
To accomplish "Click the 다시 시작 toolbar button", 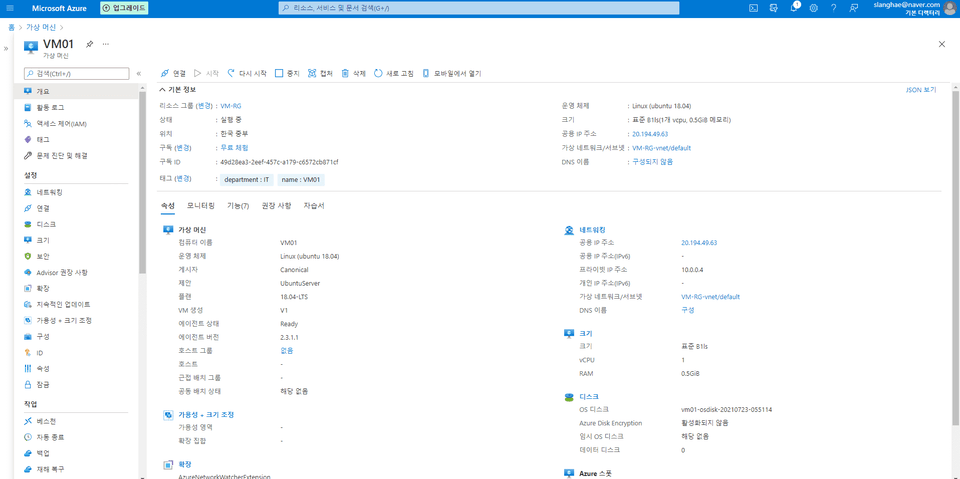I will click(x=247, y=73).
